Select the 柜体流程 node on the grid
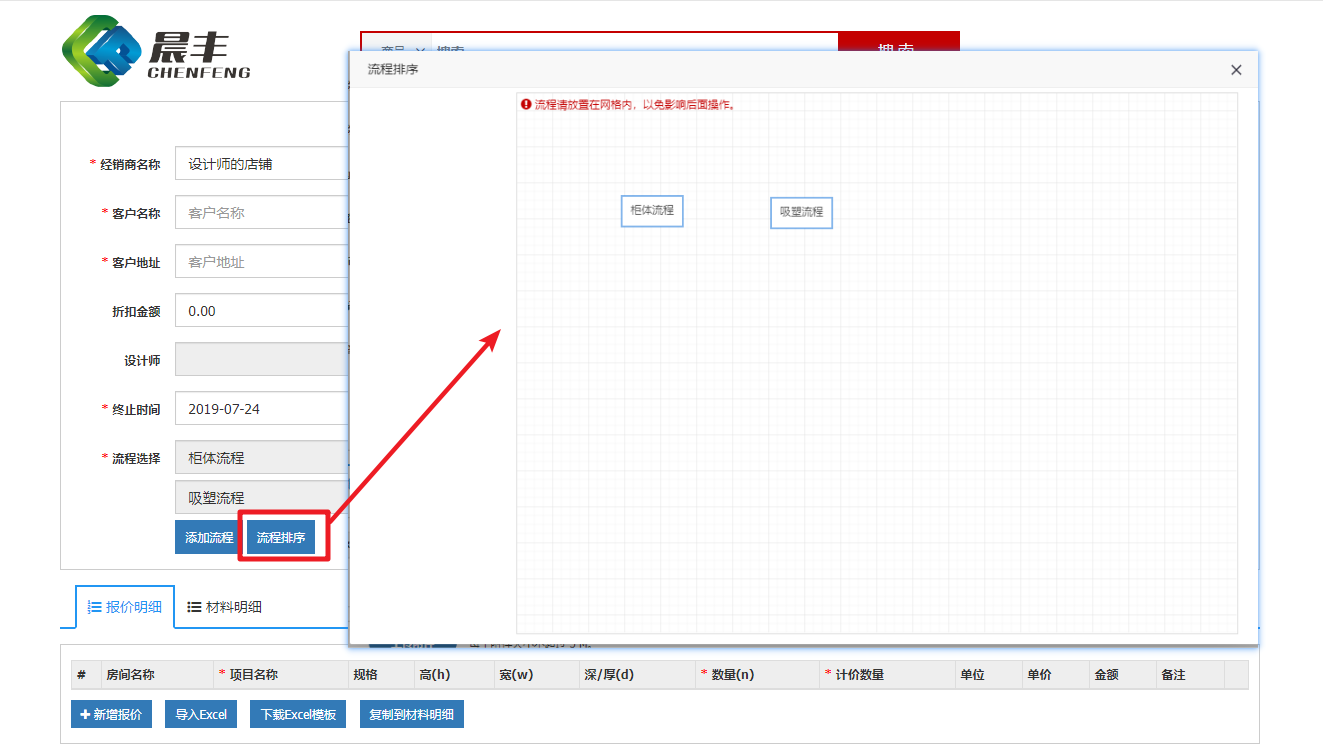 coord(652,211)
